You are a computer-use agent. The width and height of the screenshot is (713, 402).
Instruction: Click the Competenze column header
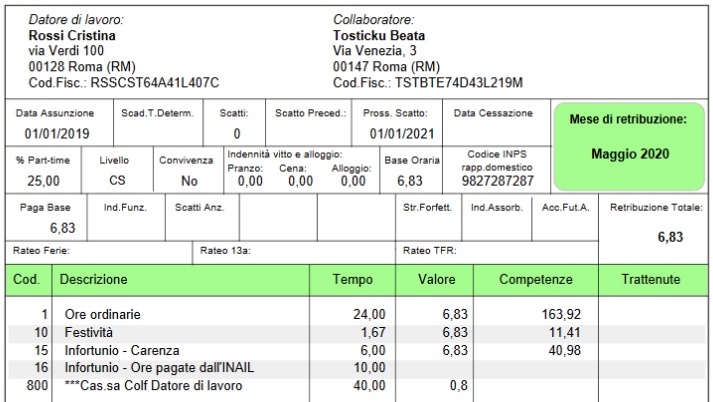pos(535,280)
